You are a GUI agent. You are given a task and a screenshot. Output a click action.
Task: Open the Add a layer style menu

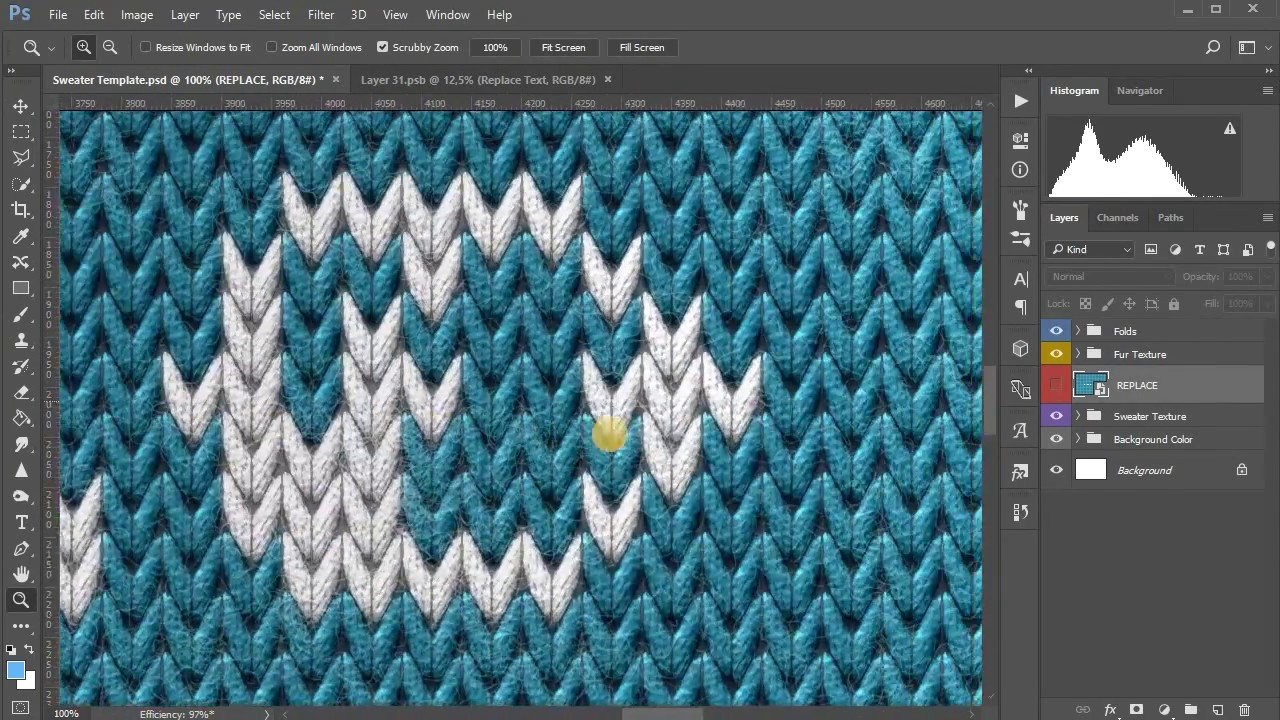click(x=1110, y=710)
